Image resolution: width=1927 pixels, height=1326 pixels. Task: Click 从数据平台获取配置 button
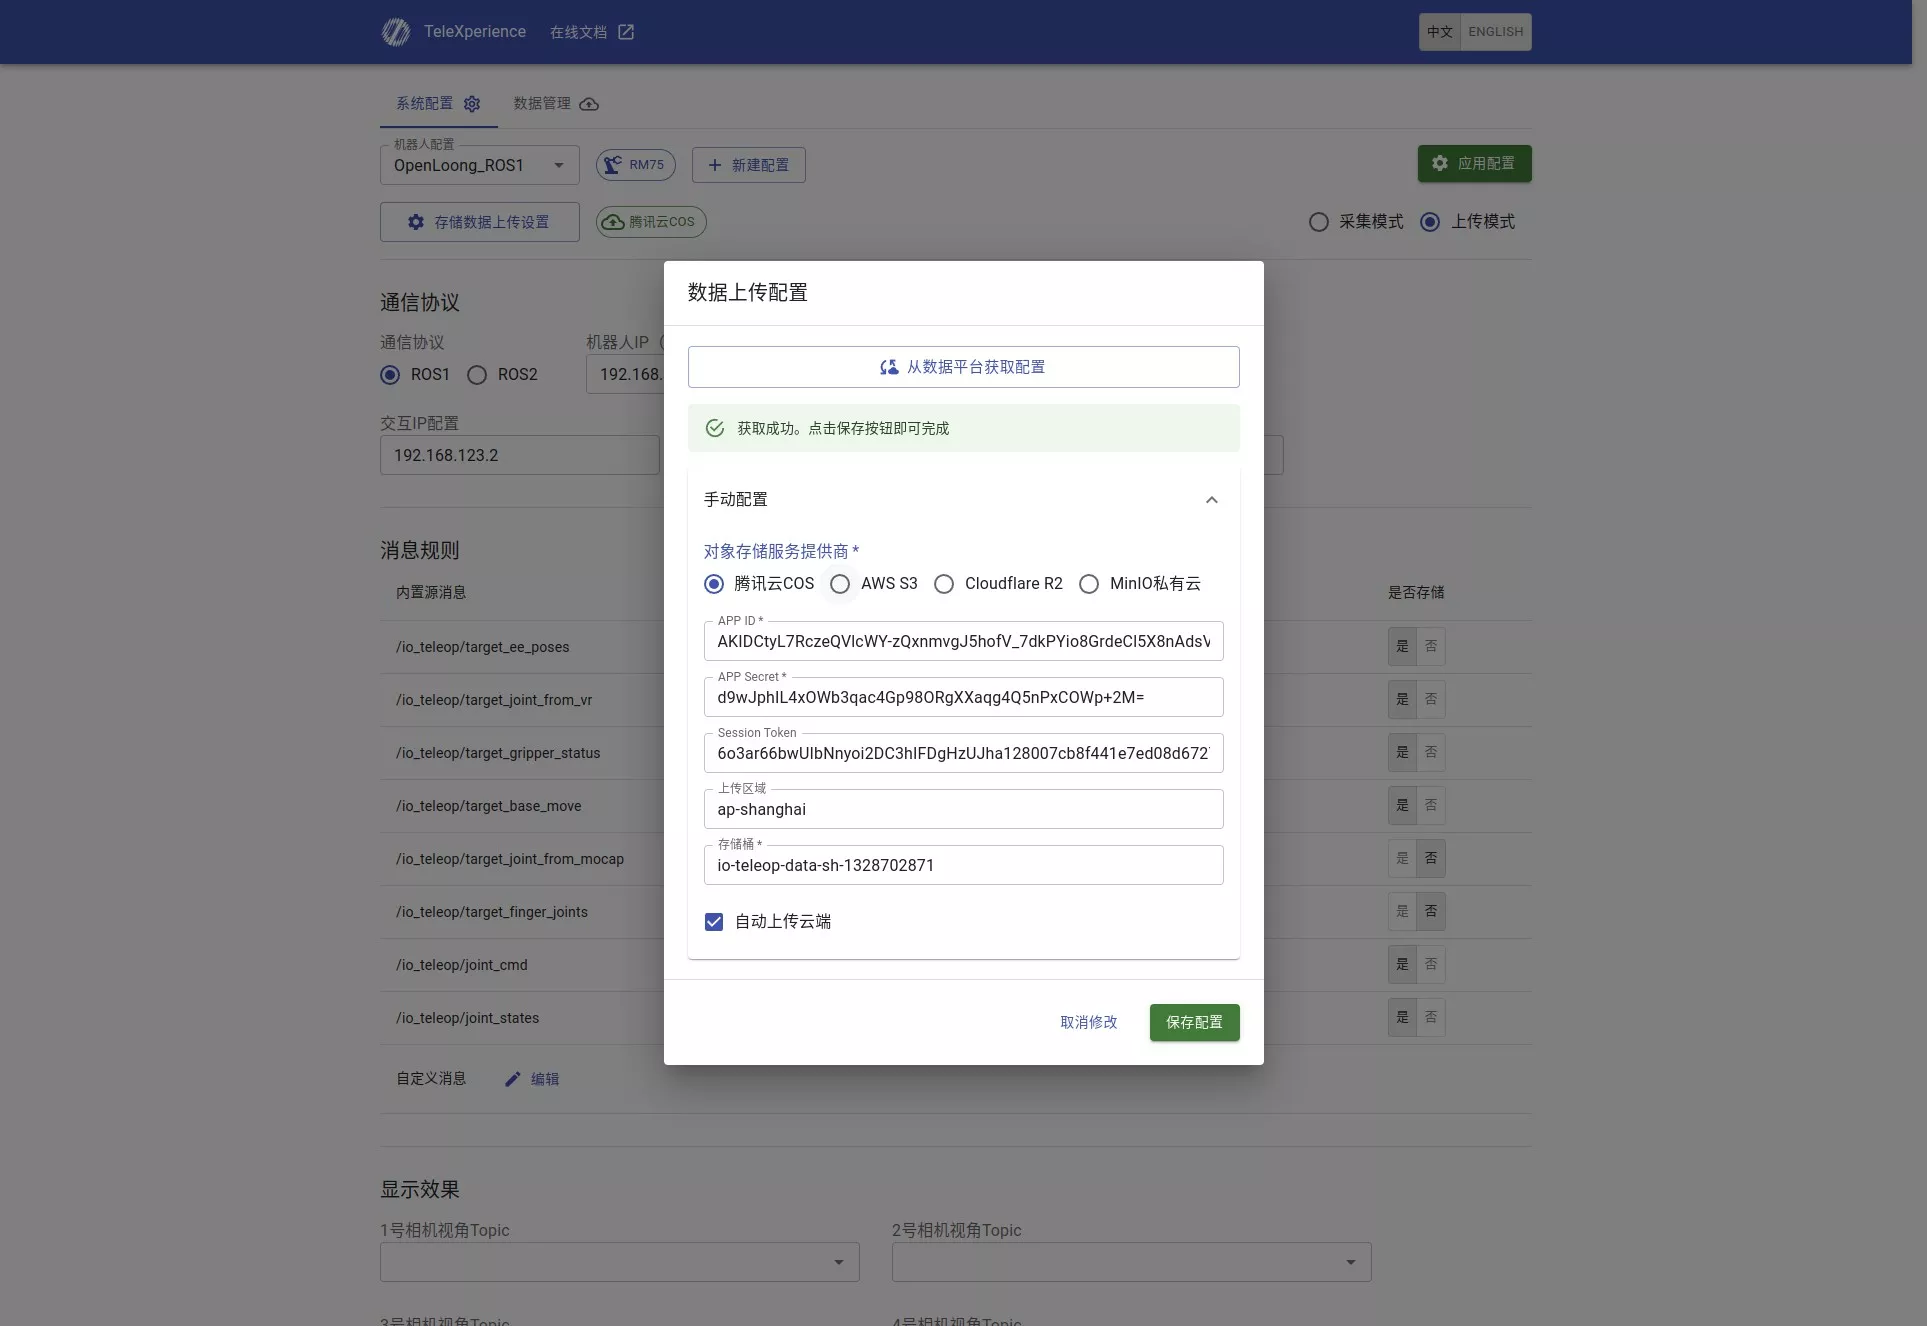pyautogui.click(x=964, y=367)
